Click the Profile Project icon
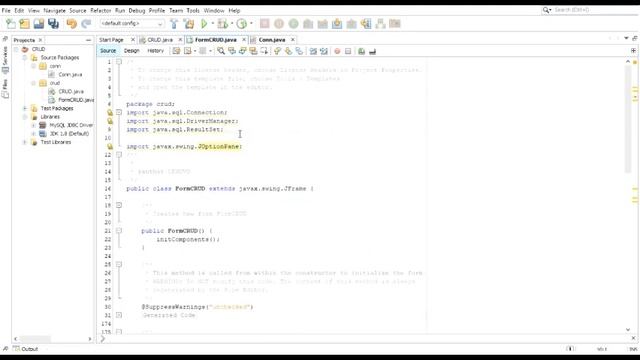The width and height of the screenshot is (640, 360). pyautogui.click(x=242, y=24)
